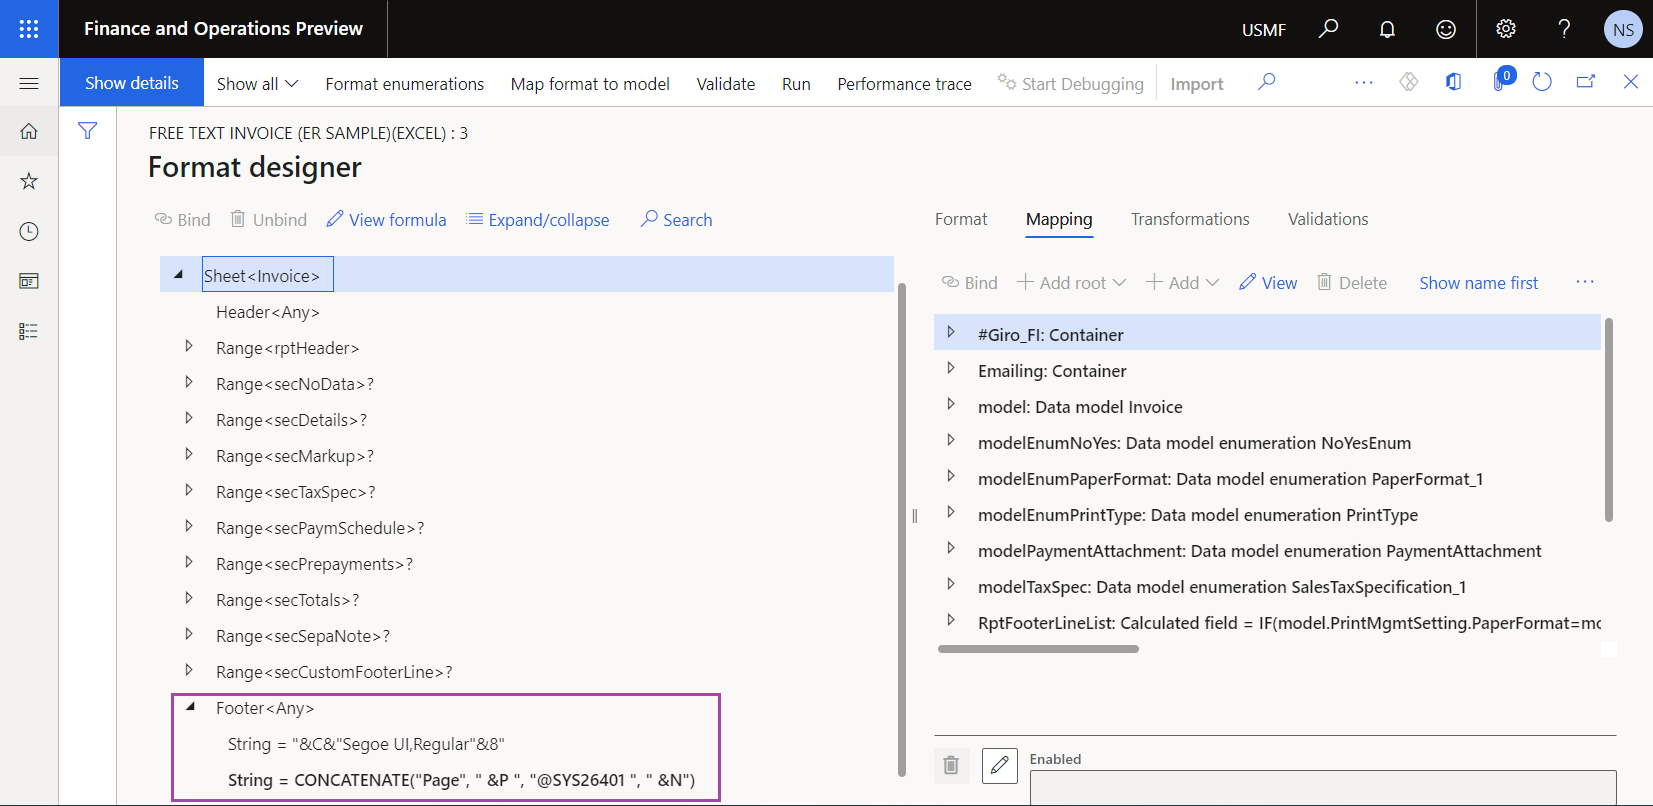The height and width of the screenshot is (806, 1653).
Task: Select Header<Any> tree row
Action: pyautogui.click(x=527, y=312)
